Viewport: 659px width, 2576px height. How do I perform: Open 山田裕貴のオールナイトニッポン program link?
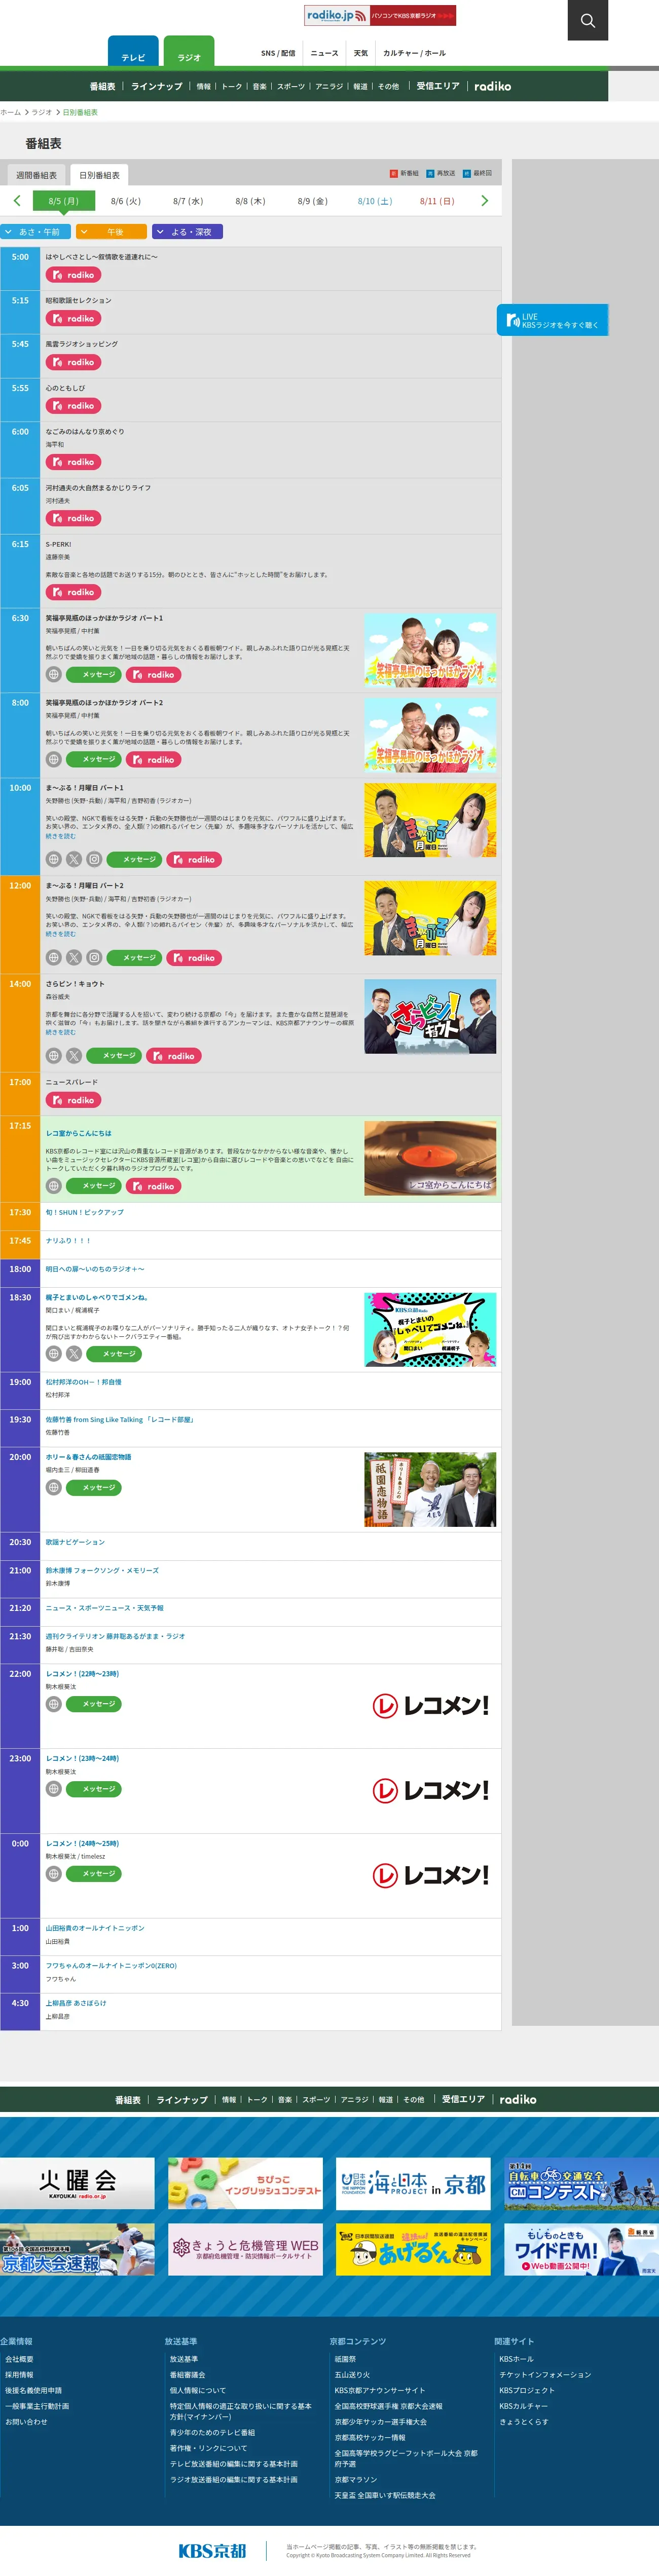click(x=95, y=1928)
